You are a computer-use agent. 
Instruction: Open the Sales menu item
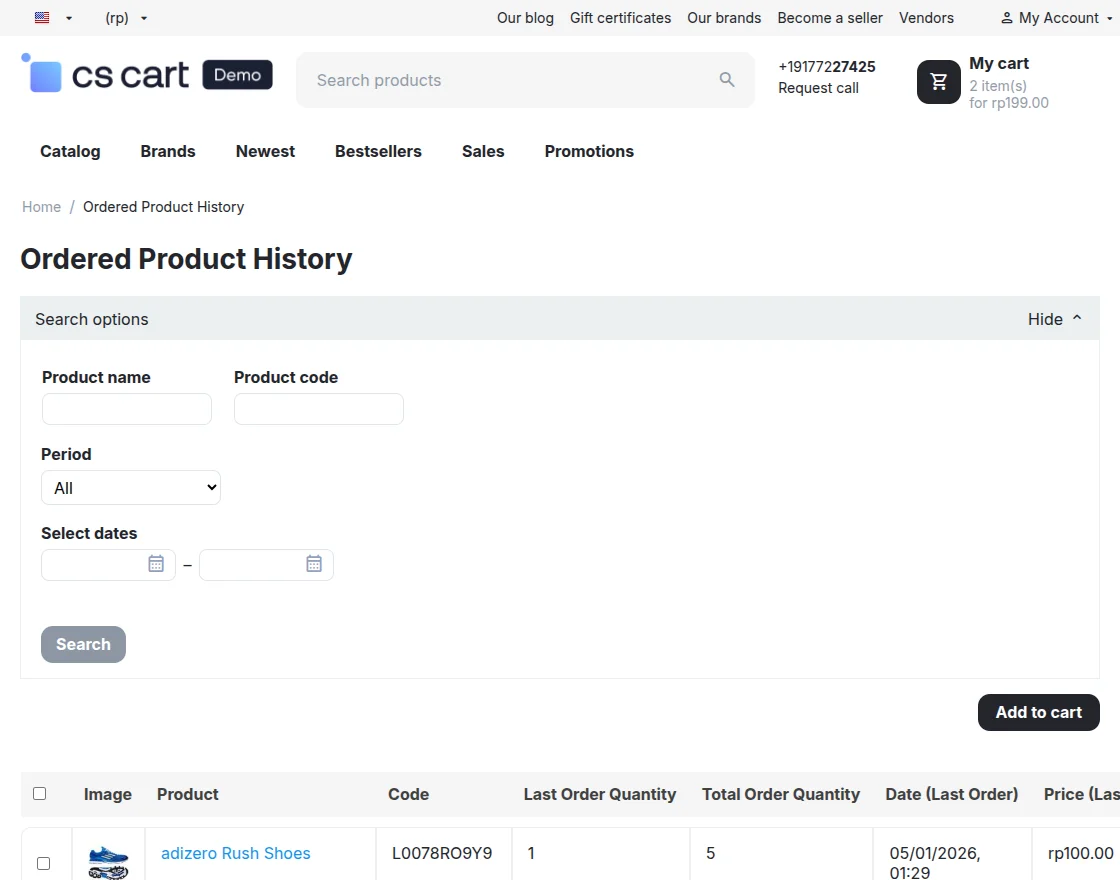click(x=483, y=151)
